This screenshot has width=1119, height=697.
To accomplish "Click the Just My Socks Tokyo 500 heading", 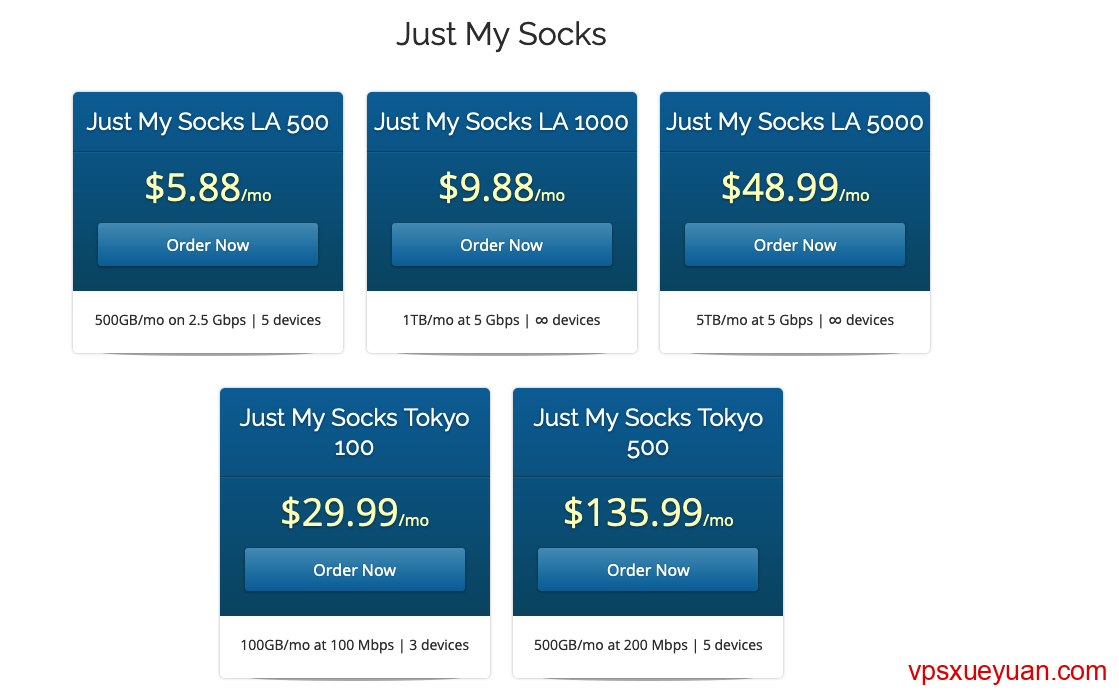I will (648, 432).
